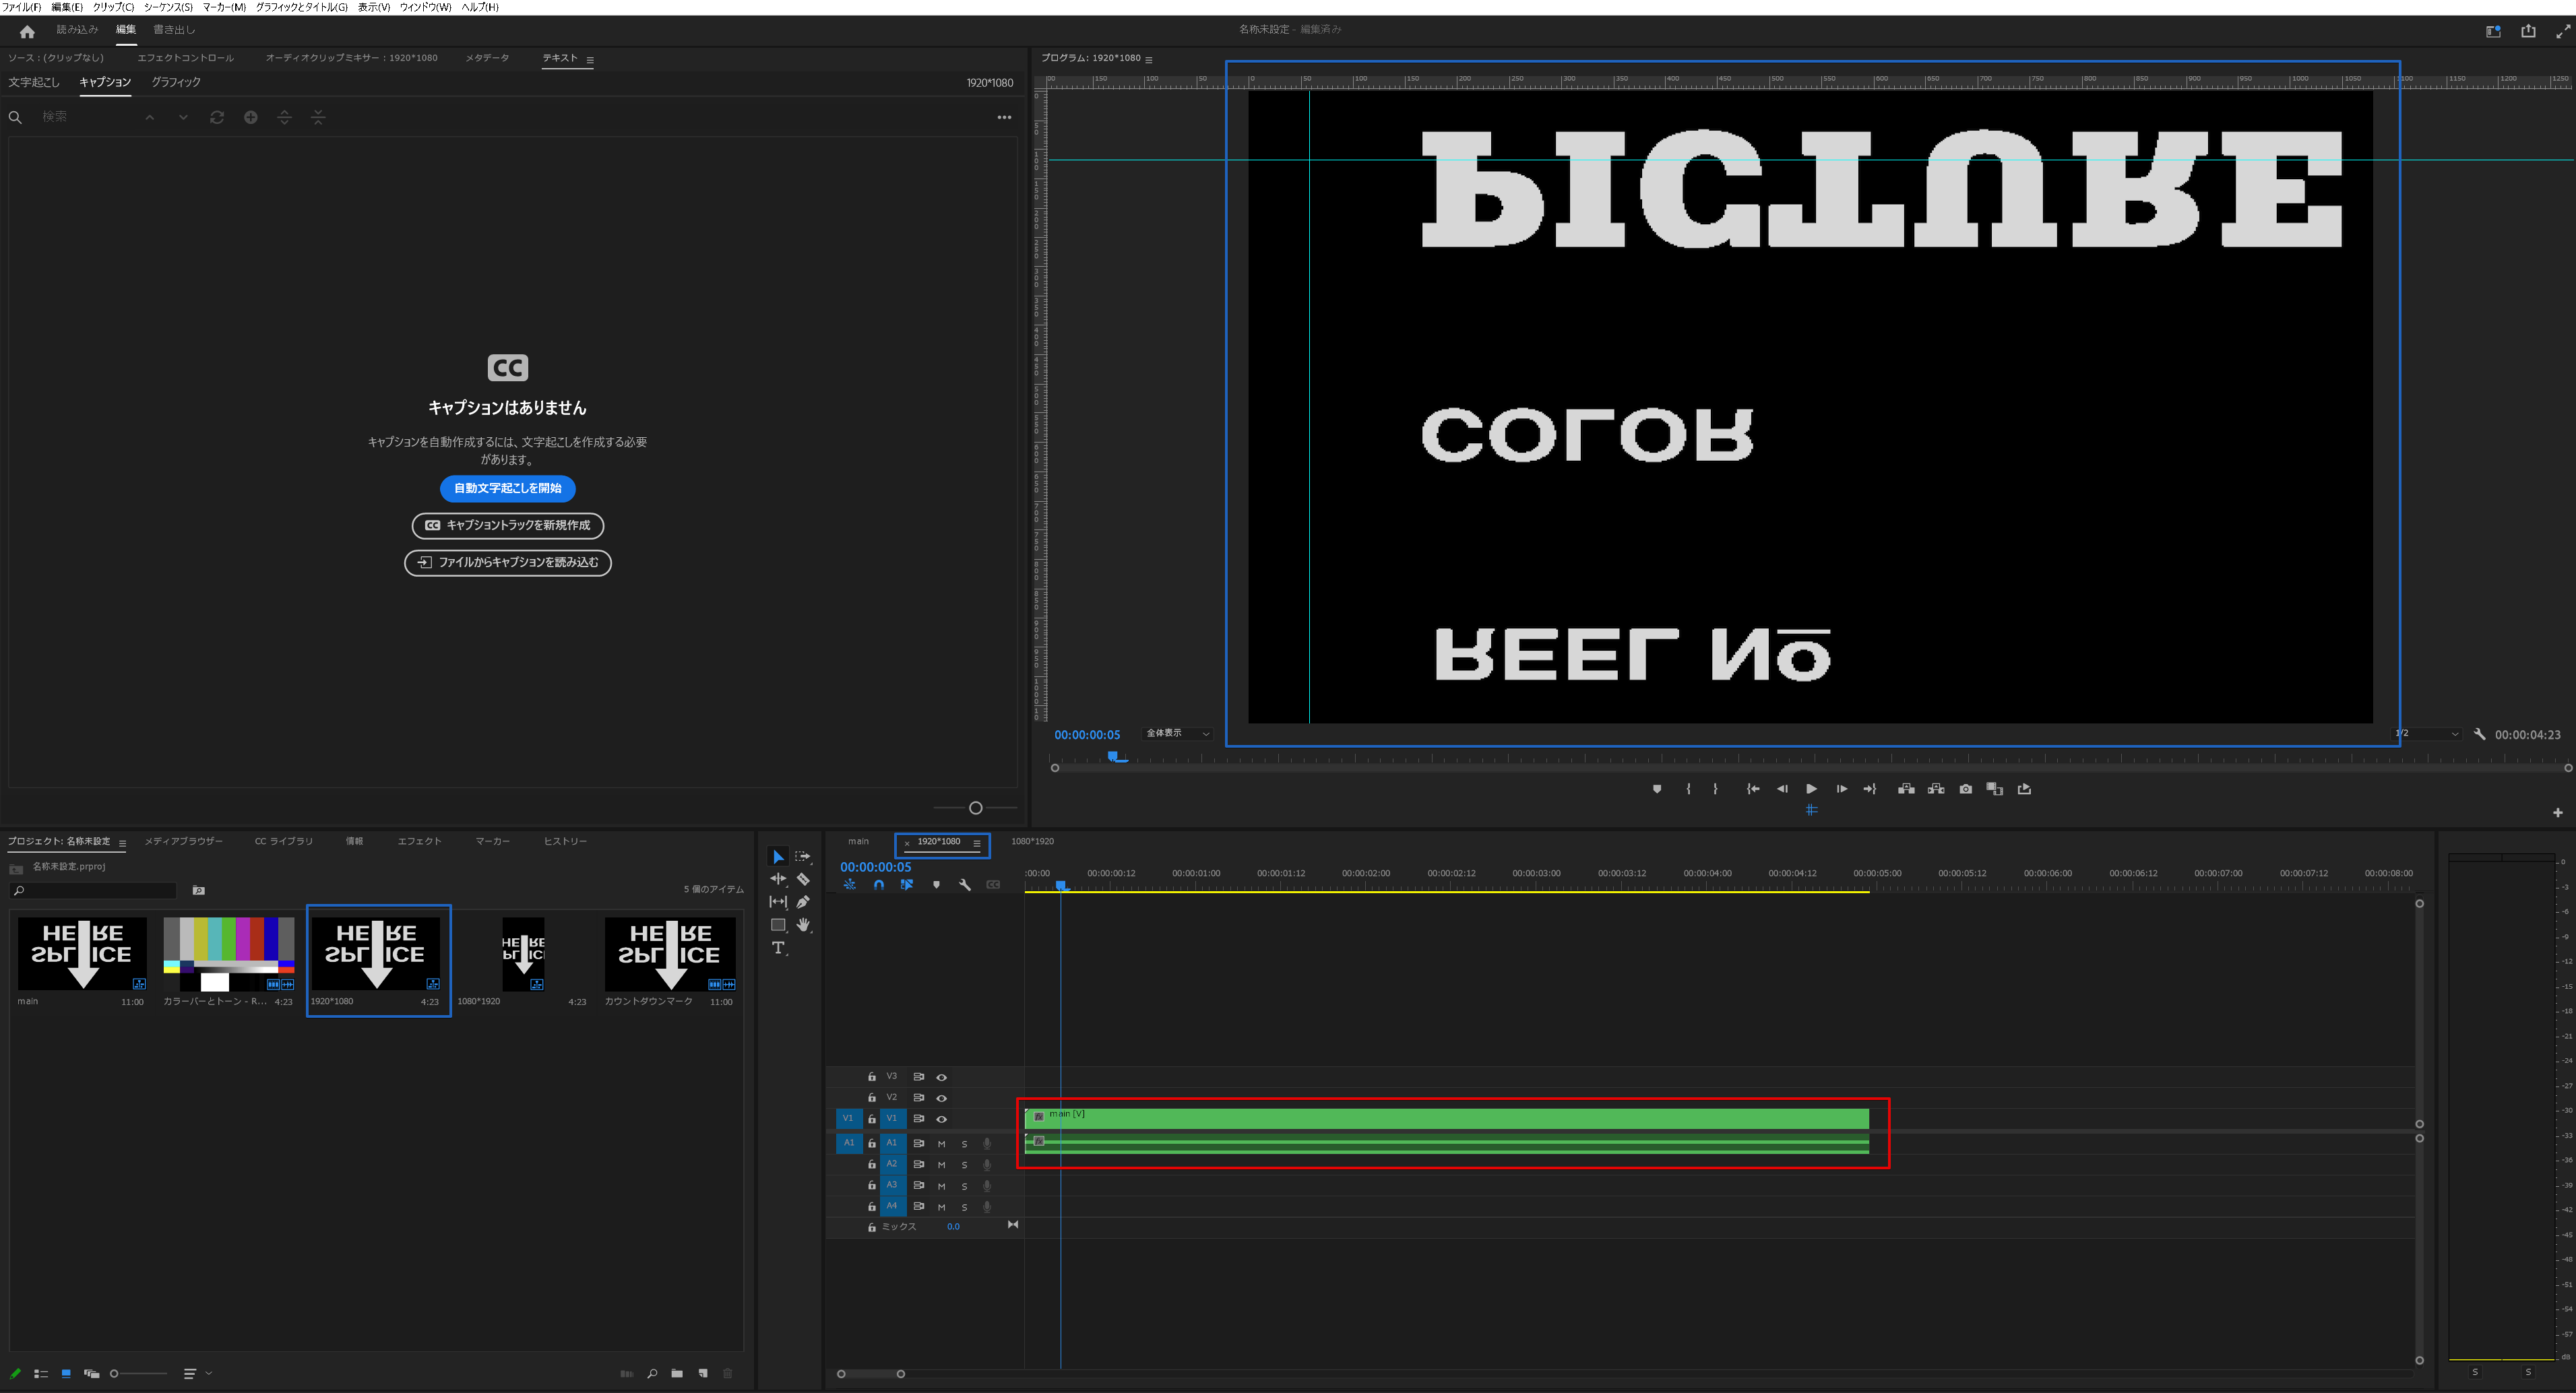The image size is (2576, 1393).
Task: Select the Pen tool
Action: click(x=803, y=902)
